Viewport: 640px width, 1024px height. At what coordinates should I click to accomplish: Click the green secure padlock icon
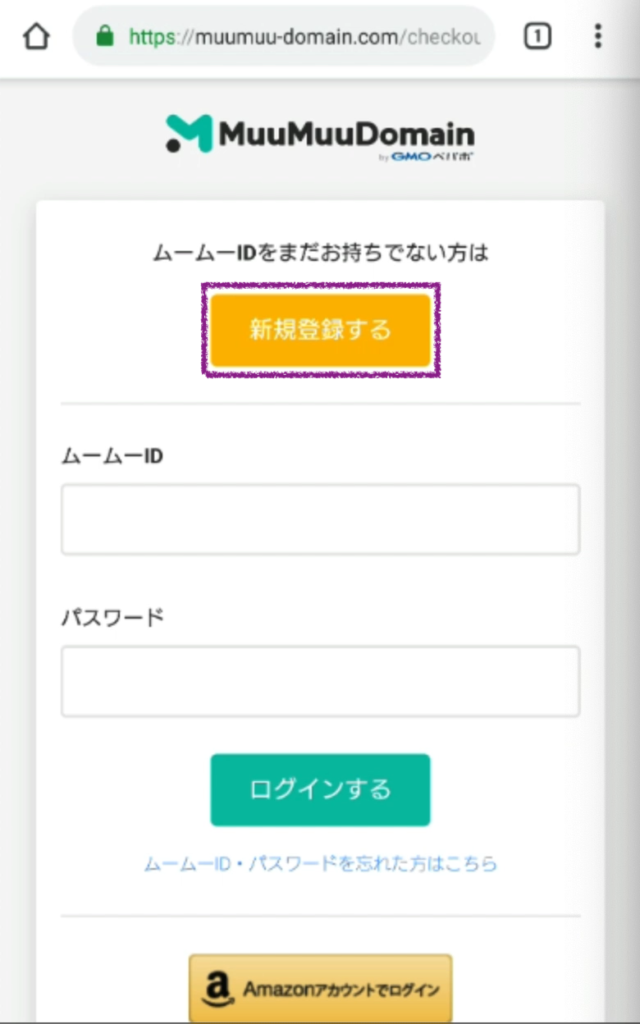[103, 37]
